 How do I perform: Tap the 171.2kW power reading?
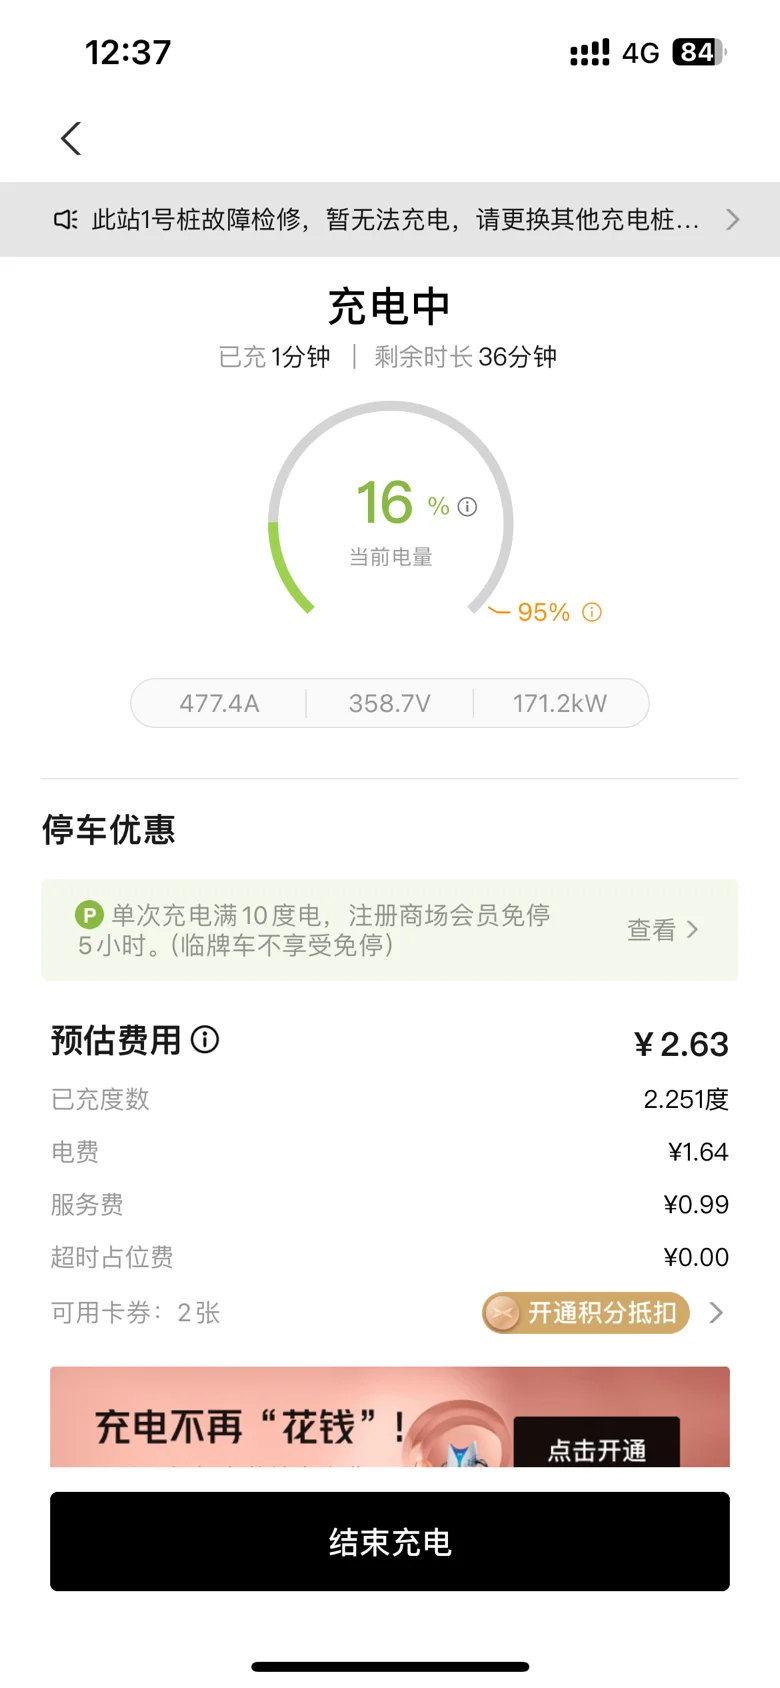click(560, 703)
